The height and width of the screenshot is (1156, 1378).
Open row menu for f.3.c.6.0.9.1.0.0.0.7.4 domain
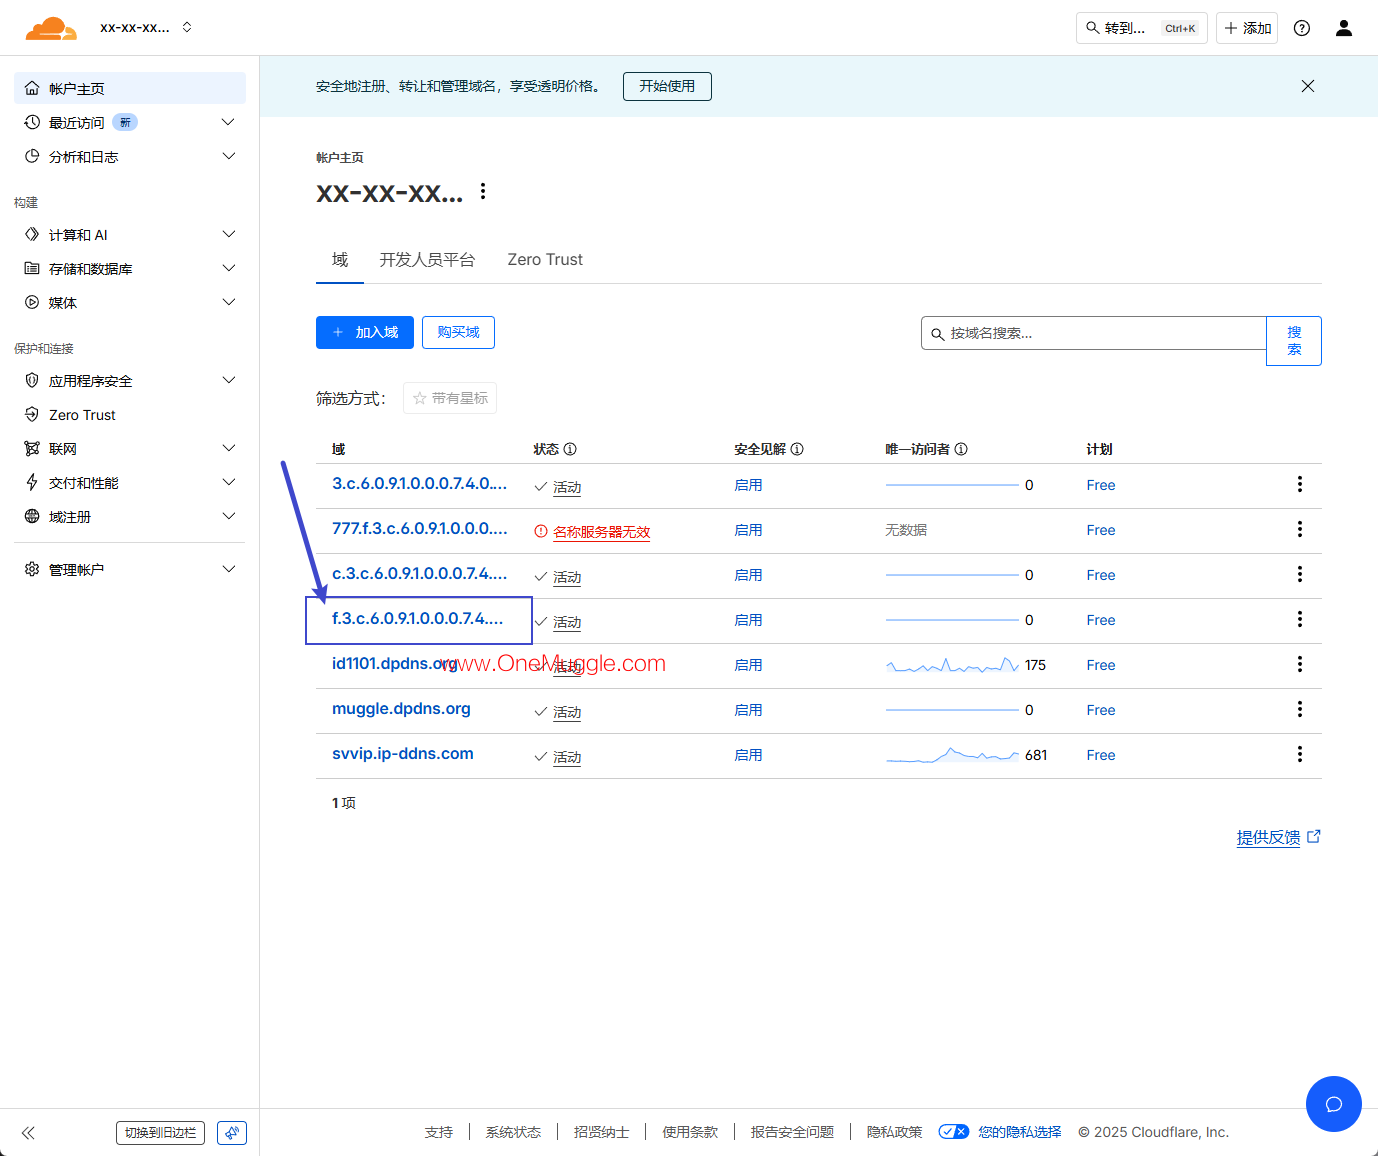click(x=1300, y=619)
